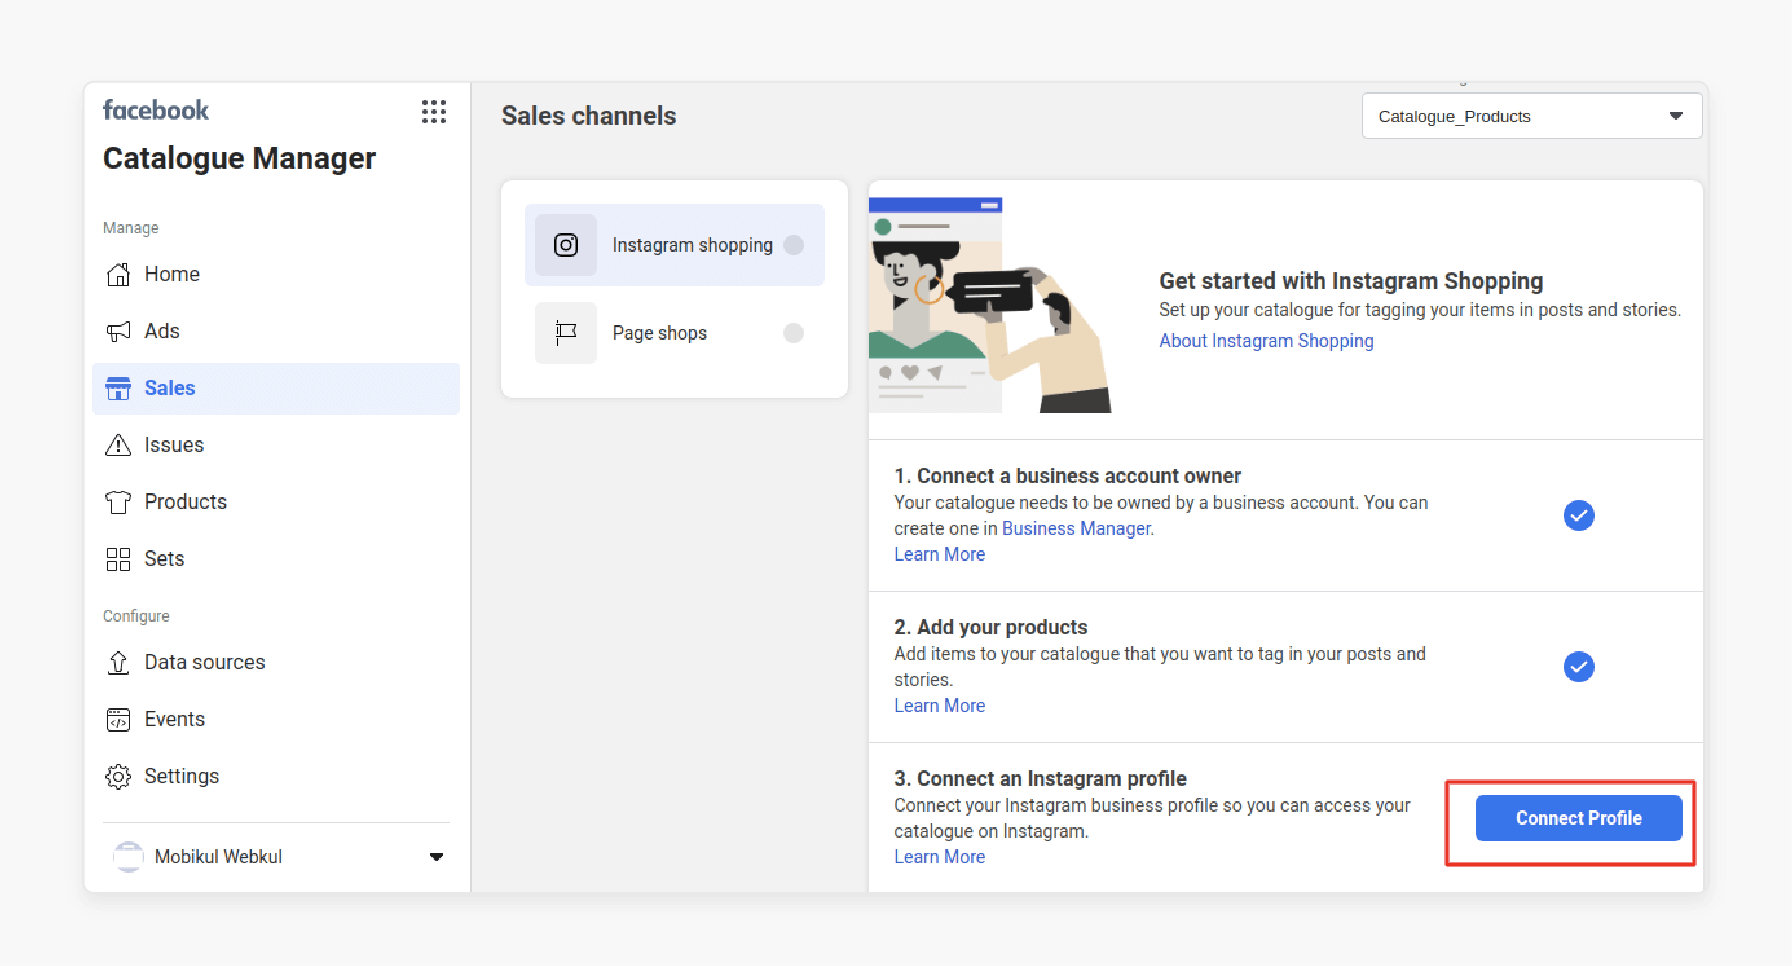Click the Catalogue Manager title
The height and width of the screenshot is (966, 1792).
[239, 158]
